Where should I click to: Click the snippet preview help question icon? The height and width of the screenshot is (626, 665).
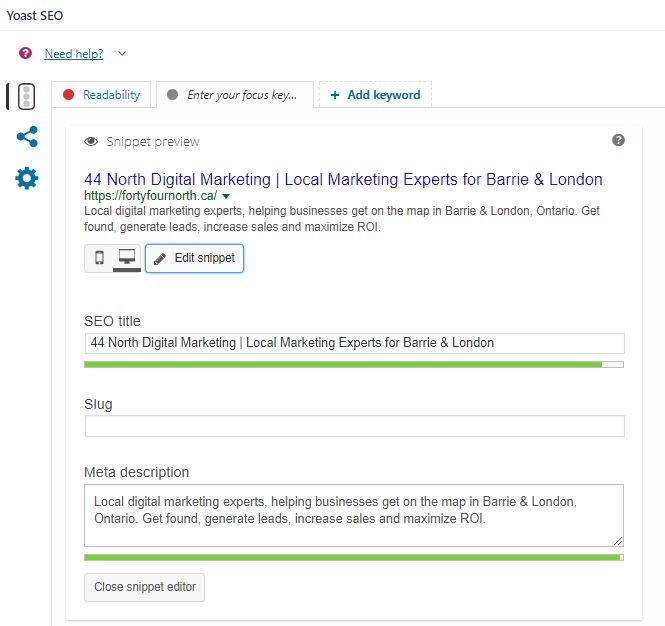pos(618,140)
